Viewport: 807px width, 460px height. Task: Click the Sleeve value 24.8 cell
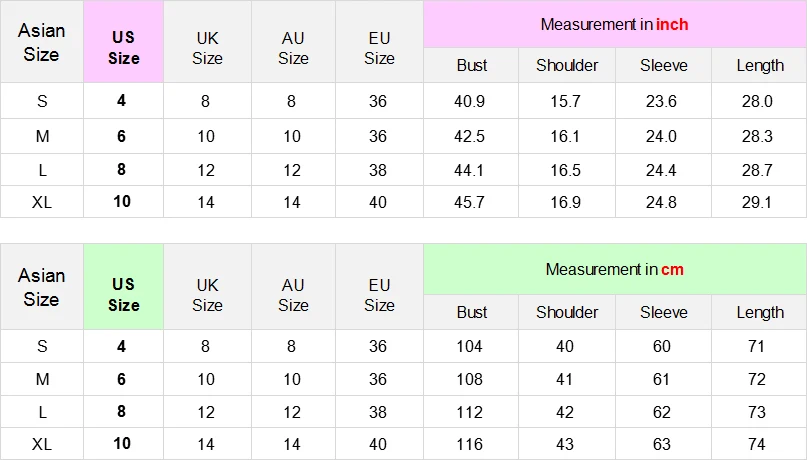663,202
